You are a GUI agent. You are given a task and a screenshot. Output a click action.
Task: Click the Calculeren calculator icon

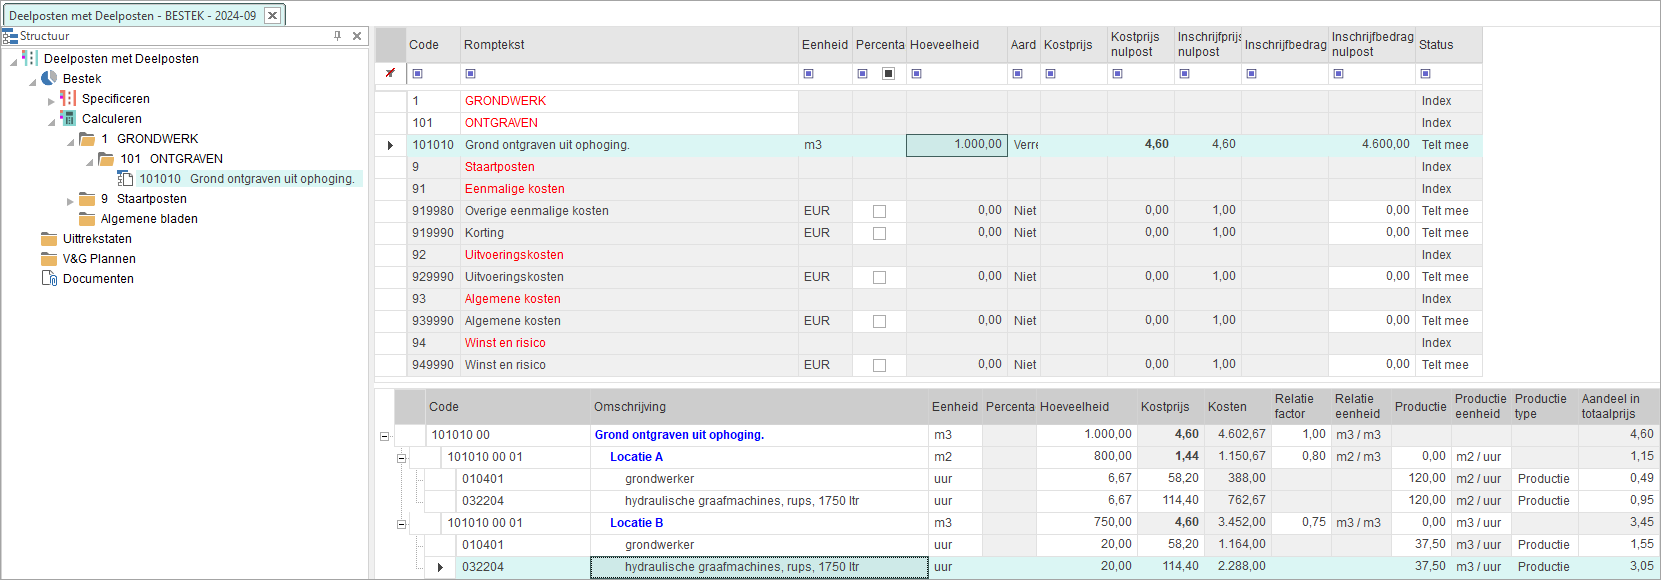coord(68,118)
